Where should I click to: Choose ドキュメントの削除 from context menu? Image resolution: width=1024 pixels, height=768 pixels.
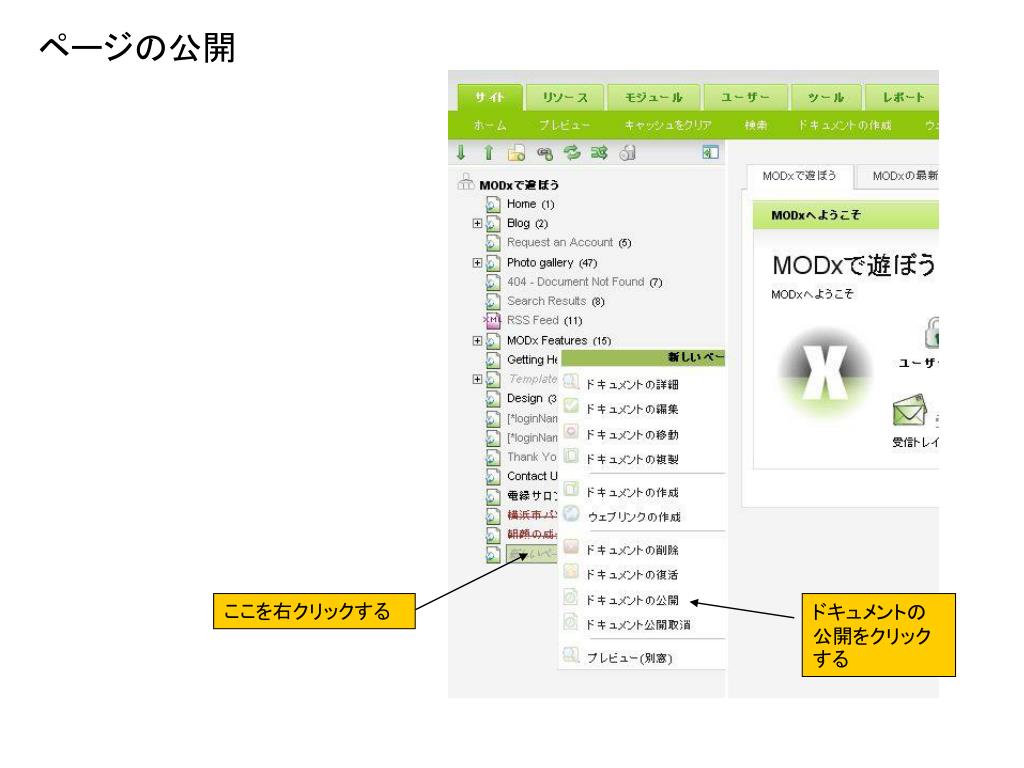pyautogui.click(x=632, y=550)
